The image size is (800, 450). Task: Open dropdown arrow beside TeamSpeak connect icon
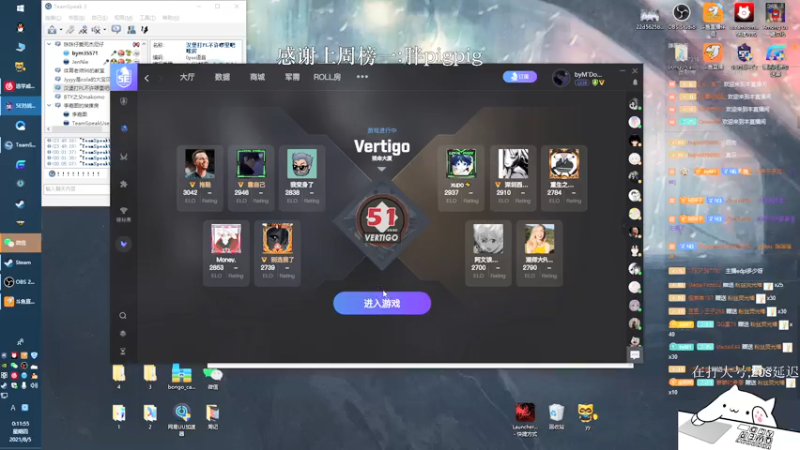click(60, 31)
